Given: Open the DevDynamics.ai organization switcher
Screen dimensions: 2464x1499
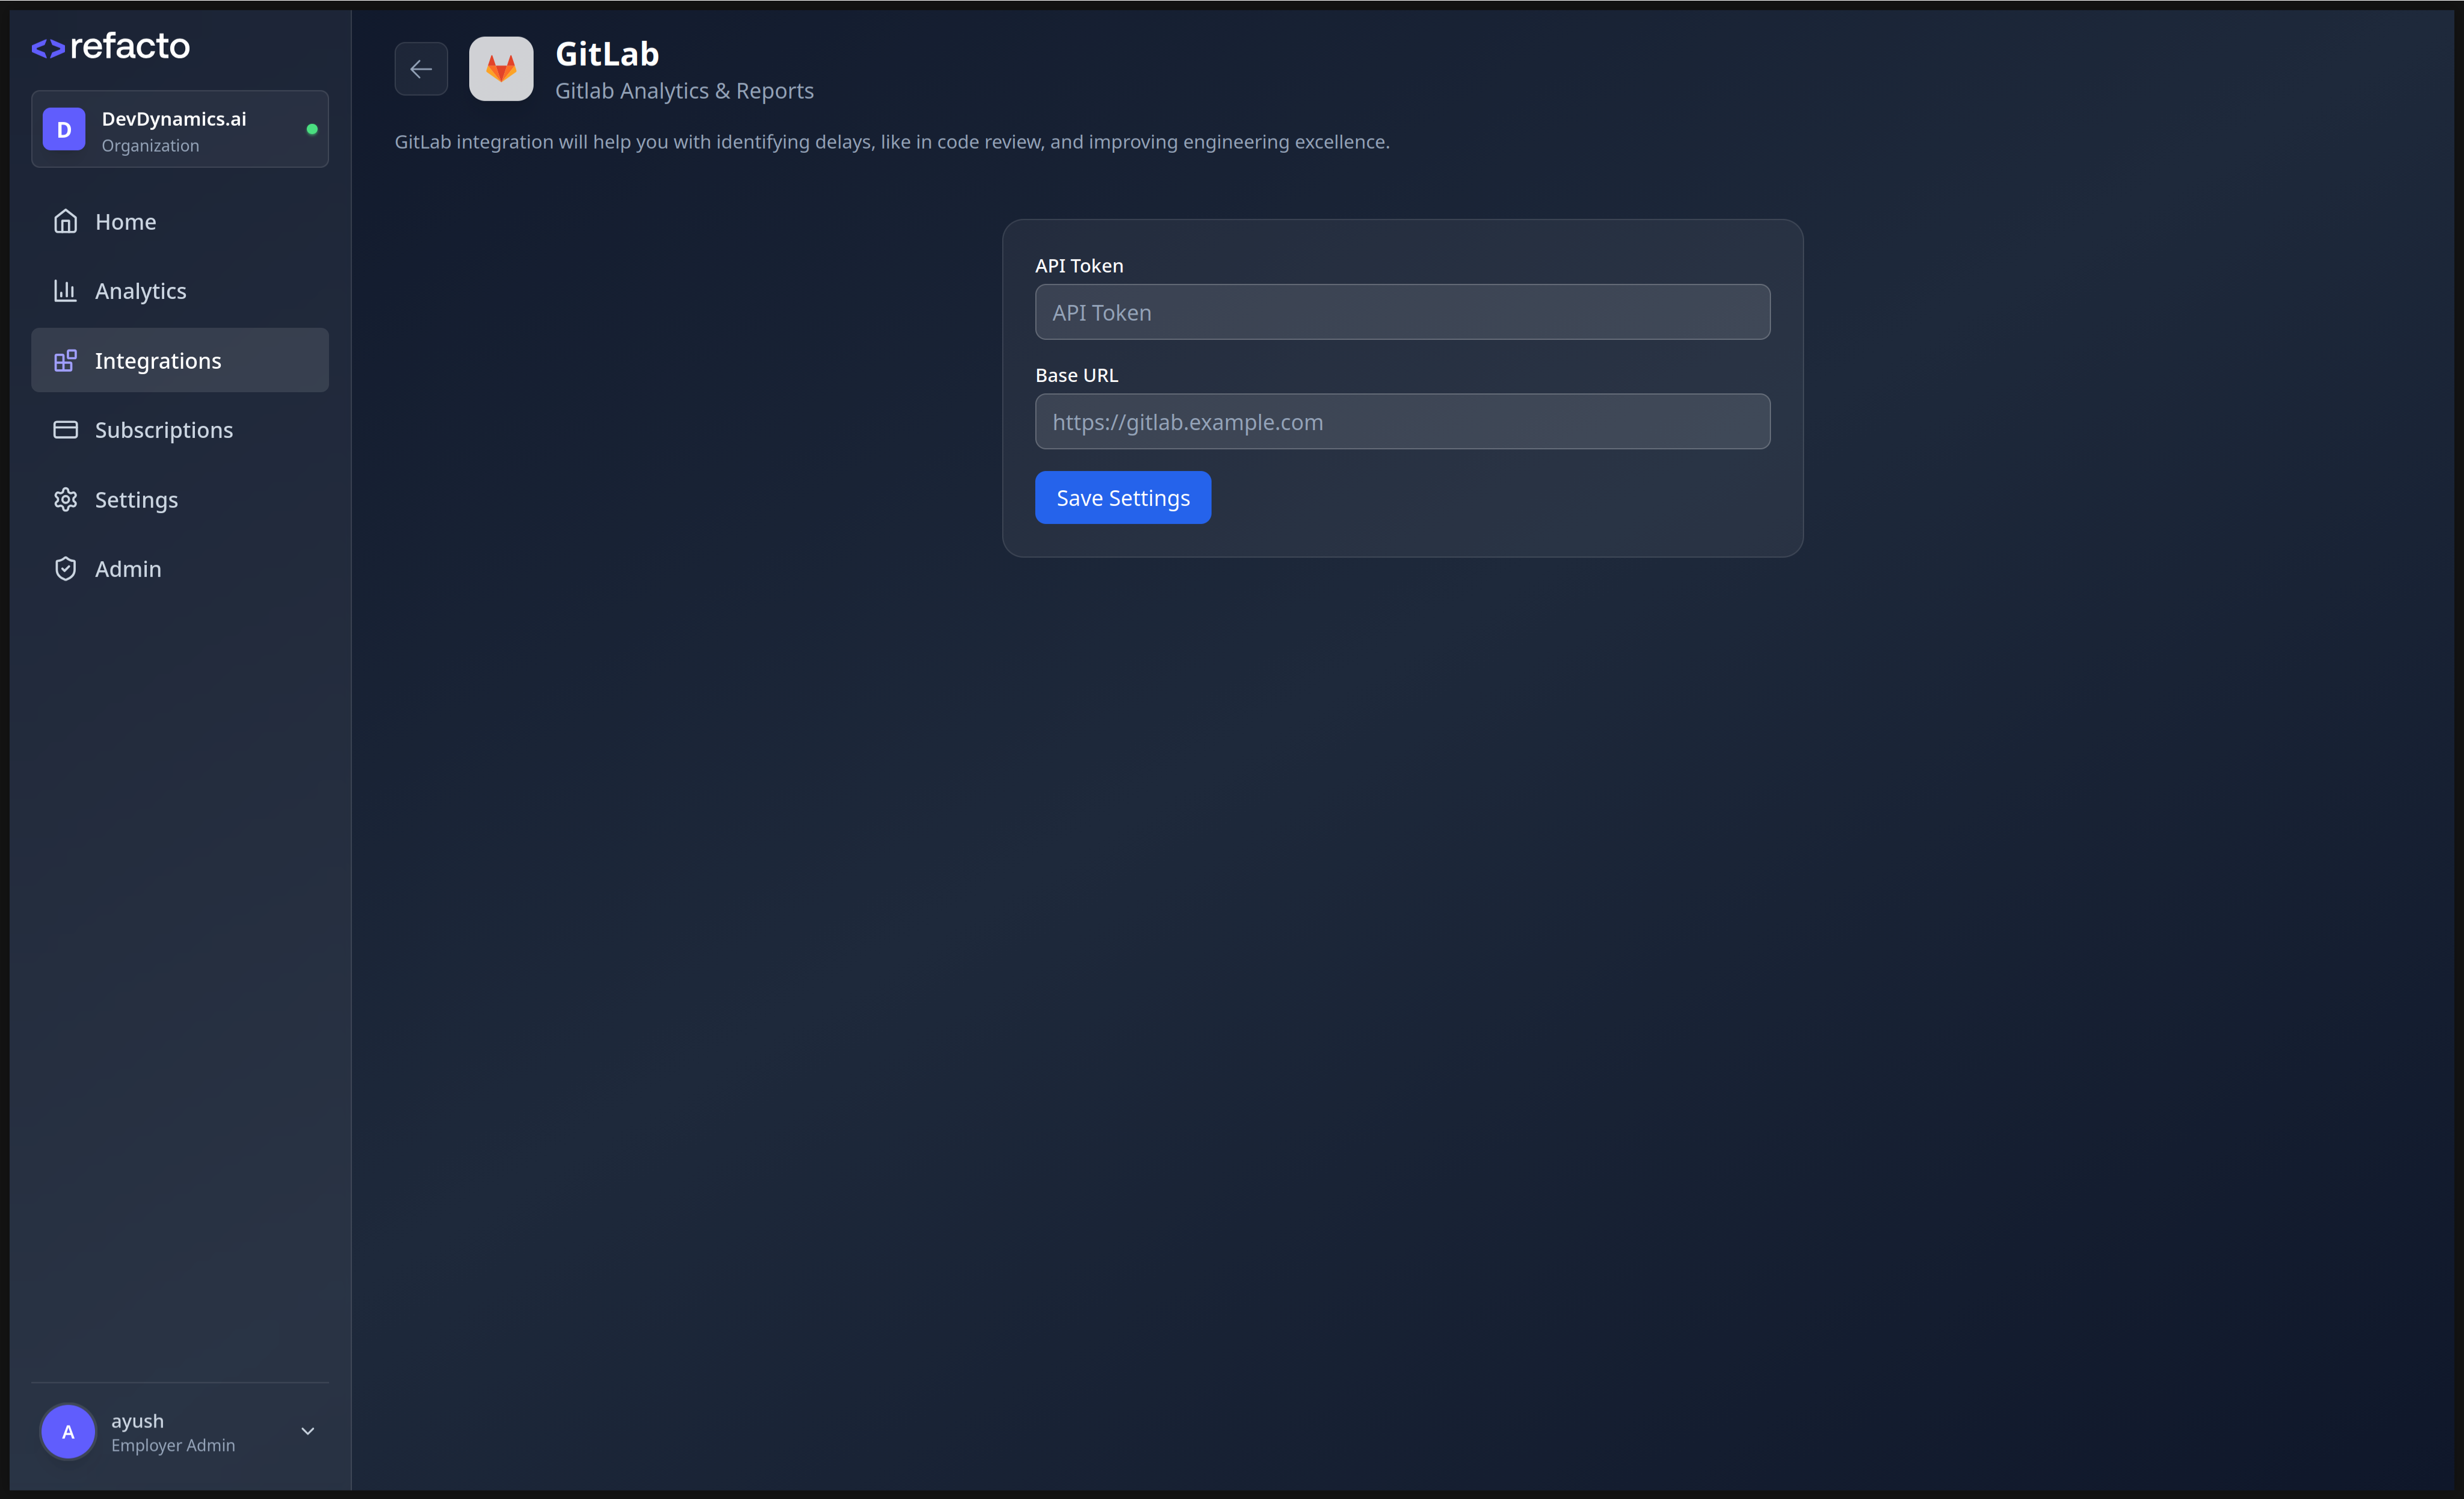Looking at the screenshot, I should pos(180,130).
